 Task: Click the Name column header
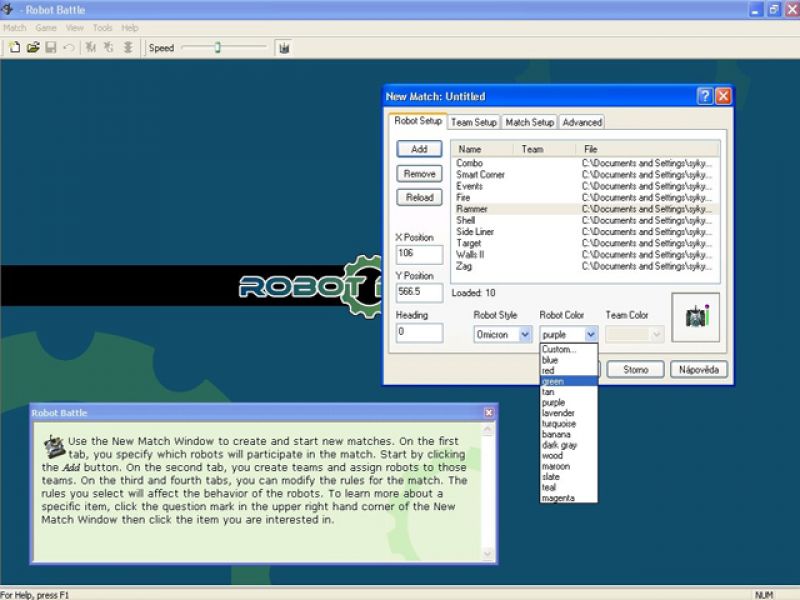(x=483, y=149)
